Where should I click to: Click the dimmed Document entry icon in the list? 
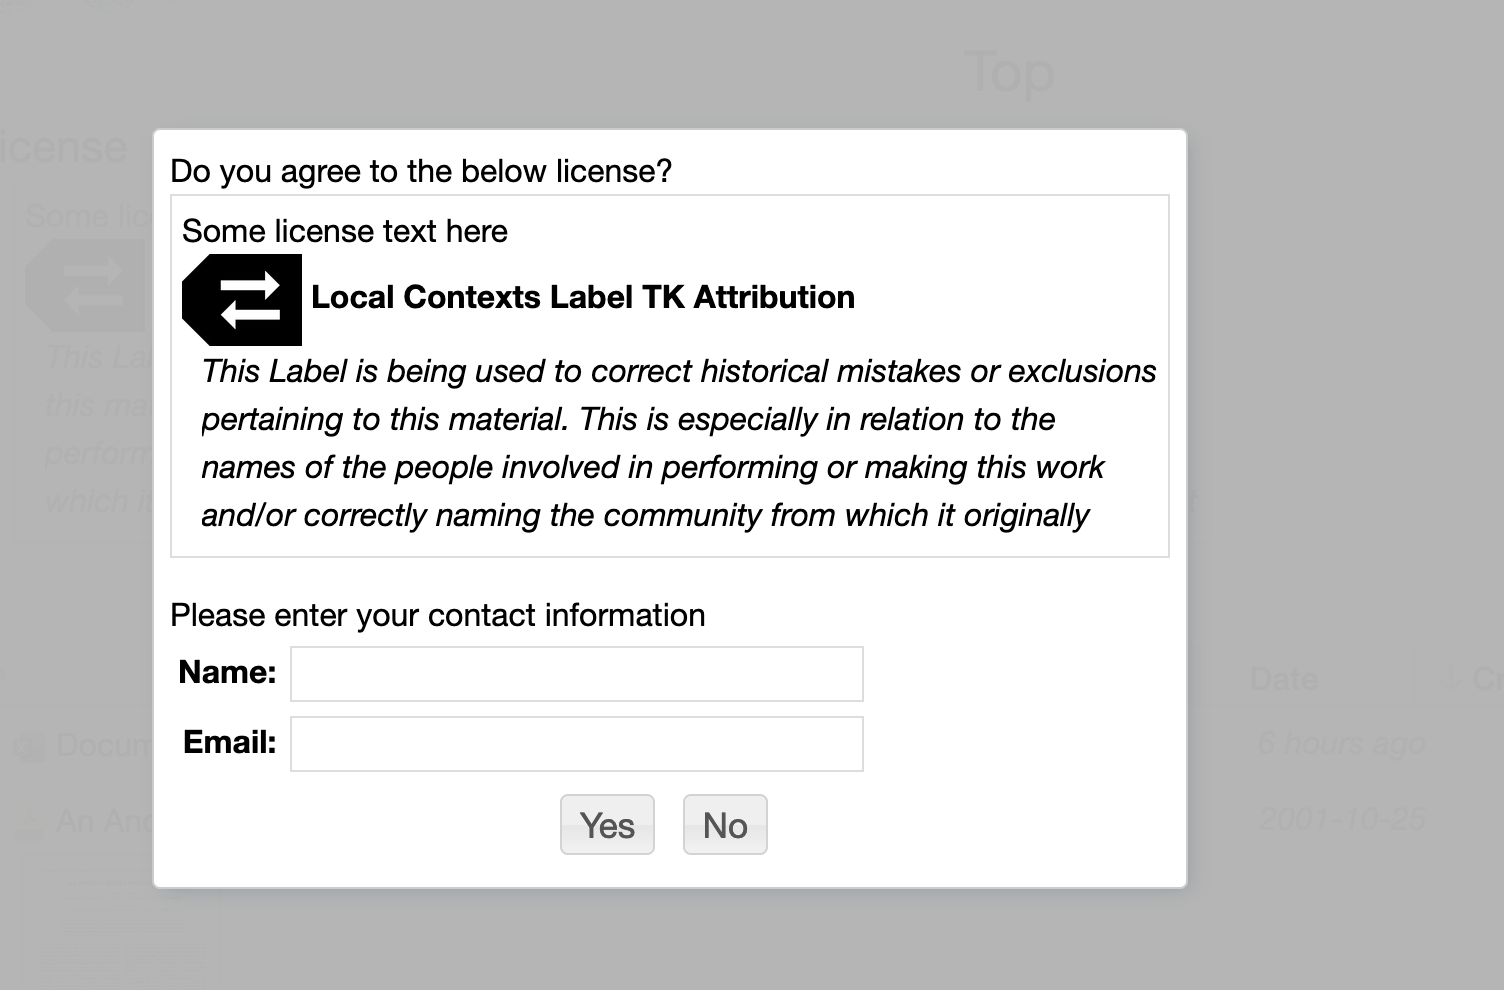point(31,746)
